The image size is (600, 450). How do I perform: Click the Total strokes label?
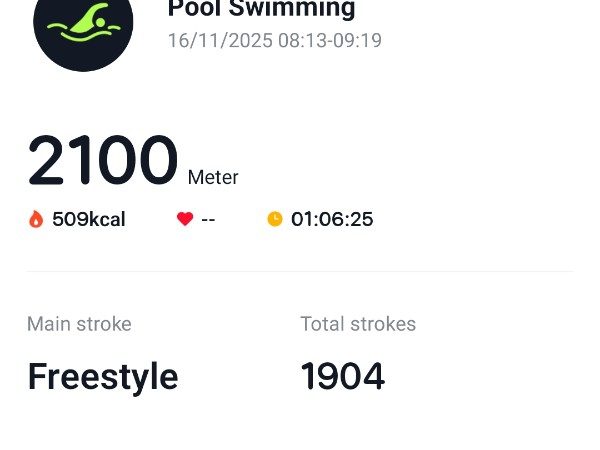tap(358, 324)
